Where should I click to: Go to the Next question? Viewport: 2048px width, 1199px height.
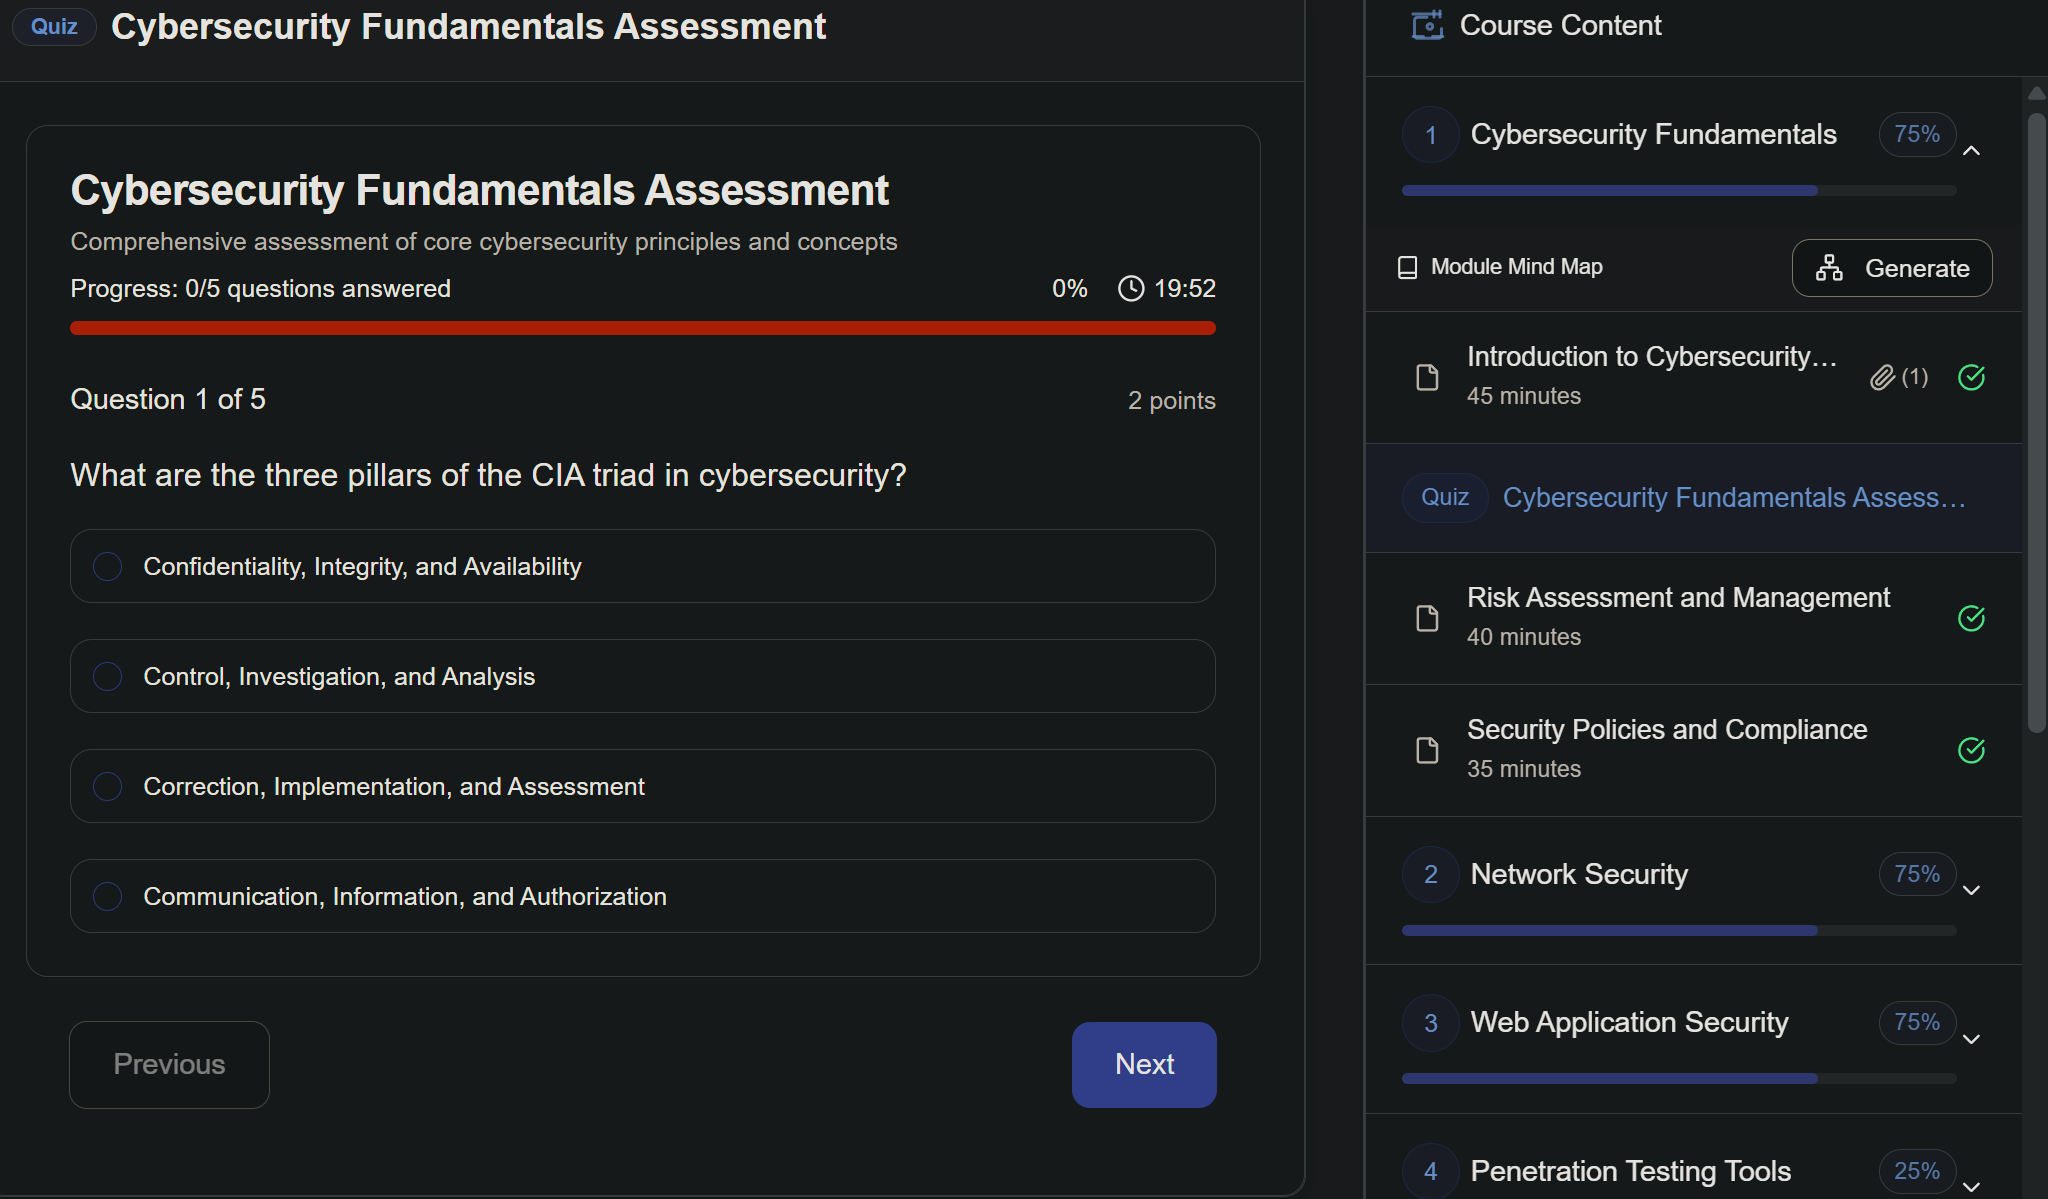[x=1143, y=1064]
